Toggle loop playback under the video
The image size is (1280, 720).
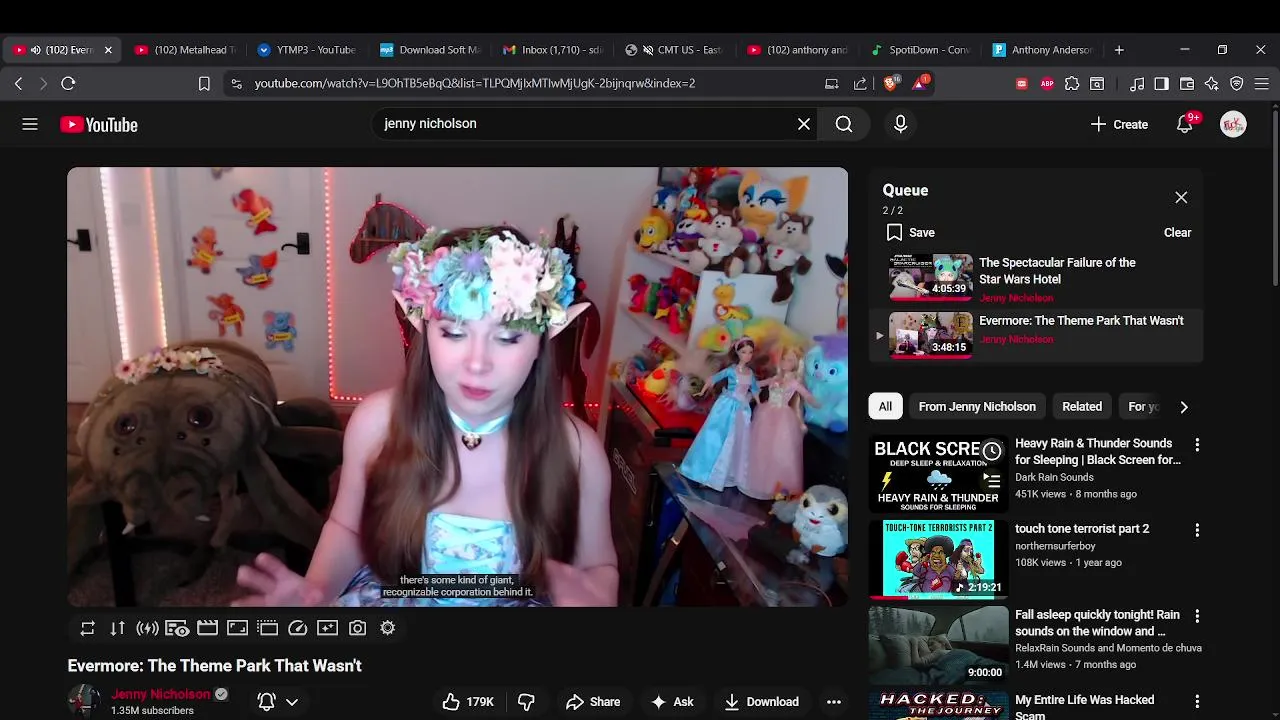coord(88,628)
